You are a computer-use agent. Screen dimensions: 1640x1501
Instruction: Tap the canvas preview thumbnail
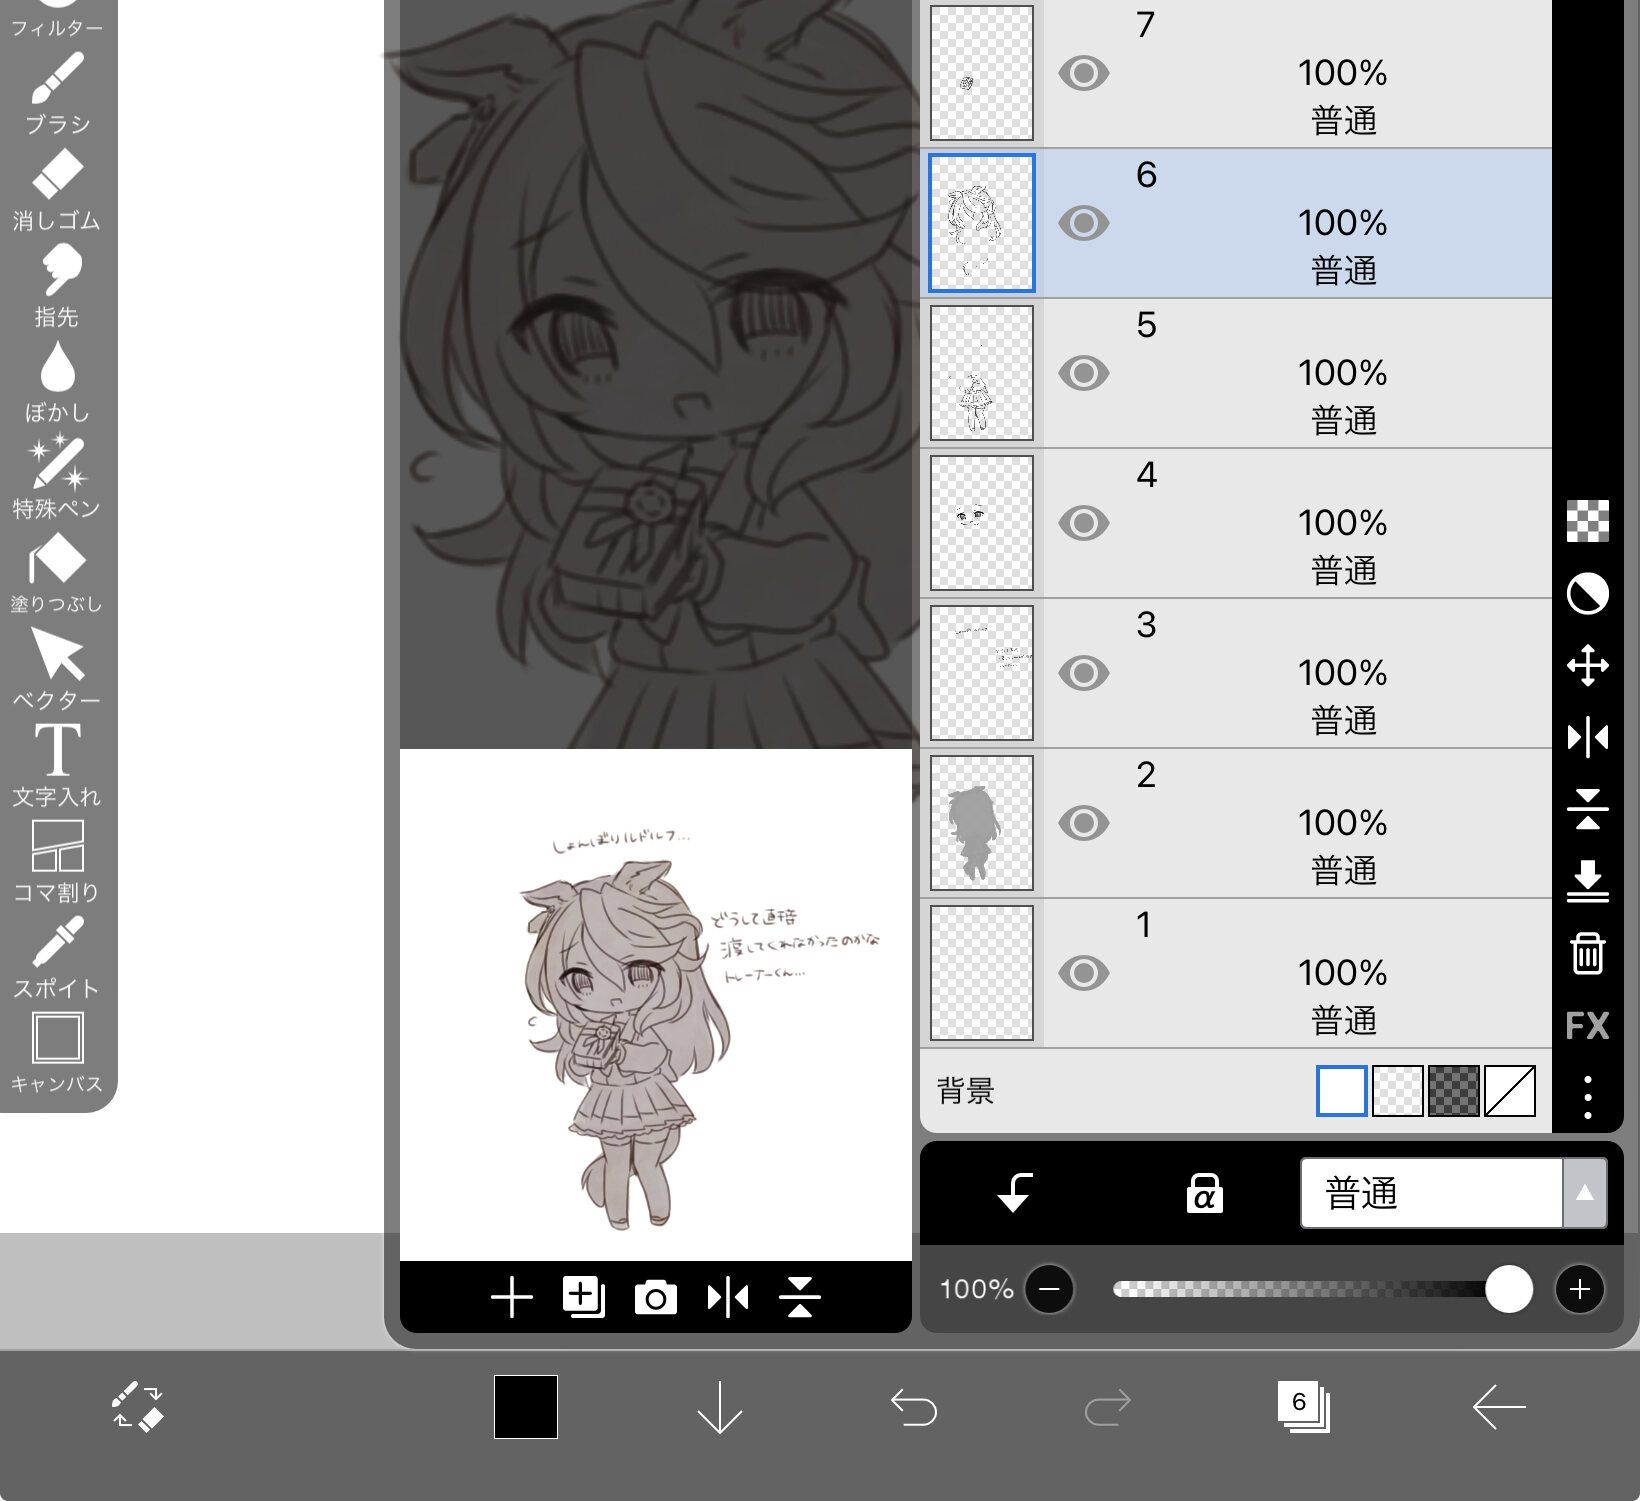[x=656, y=1005]
